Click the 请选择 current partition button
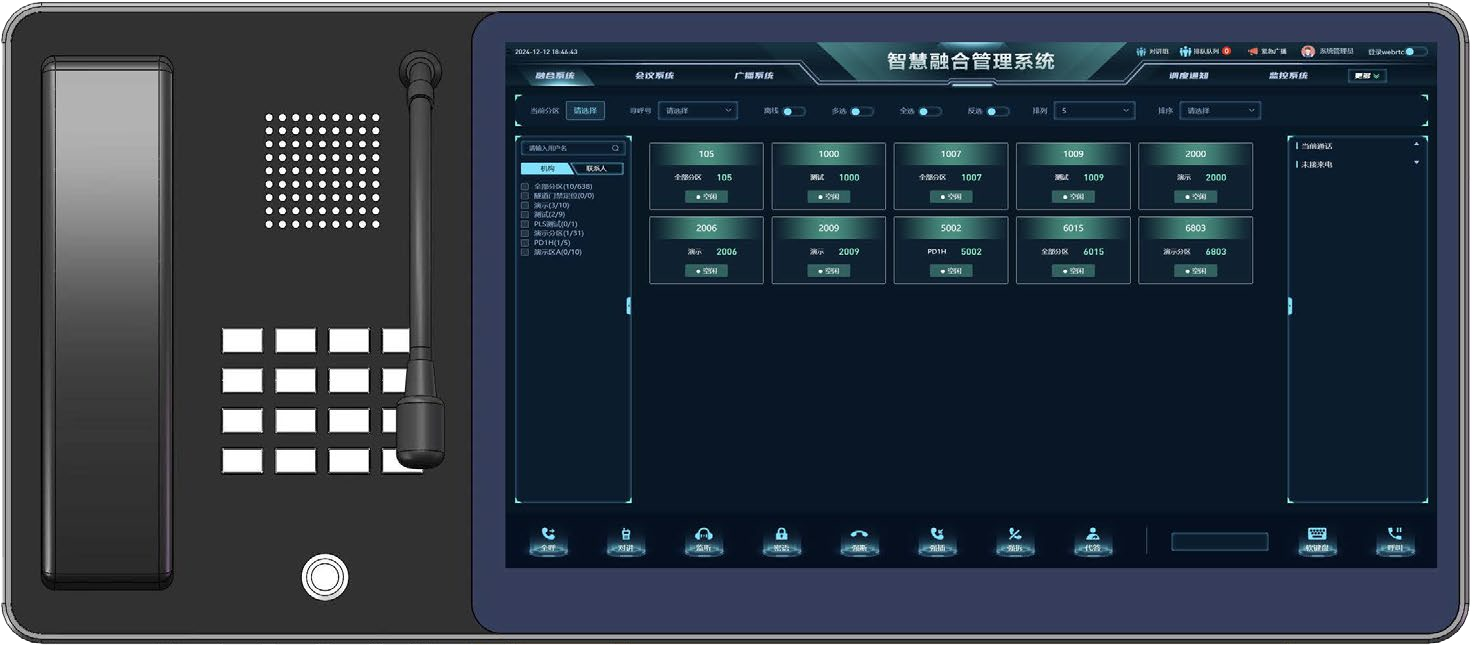Viewport: 1472px width, 645px height. click(585, 111)
